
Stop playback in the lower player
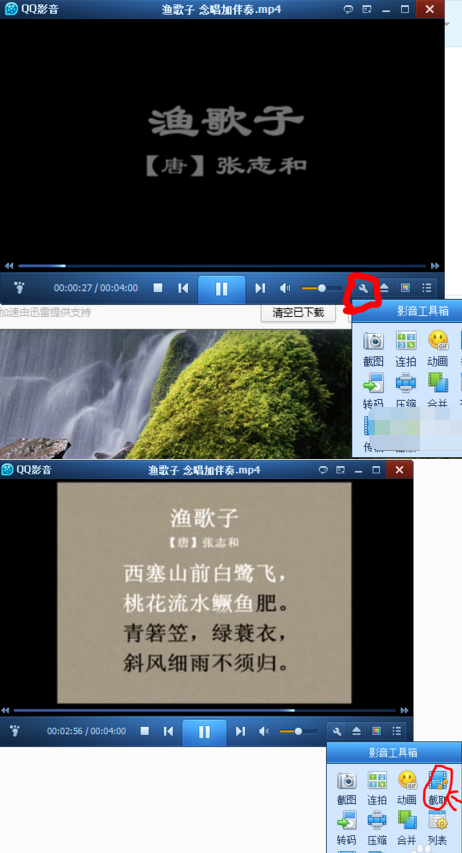click(145, 731)
